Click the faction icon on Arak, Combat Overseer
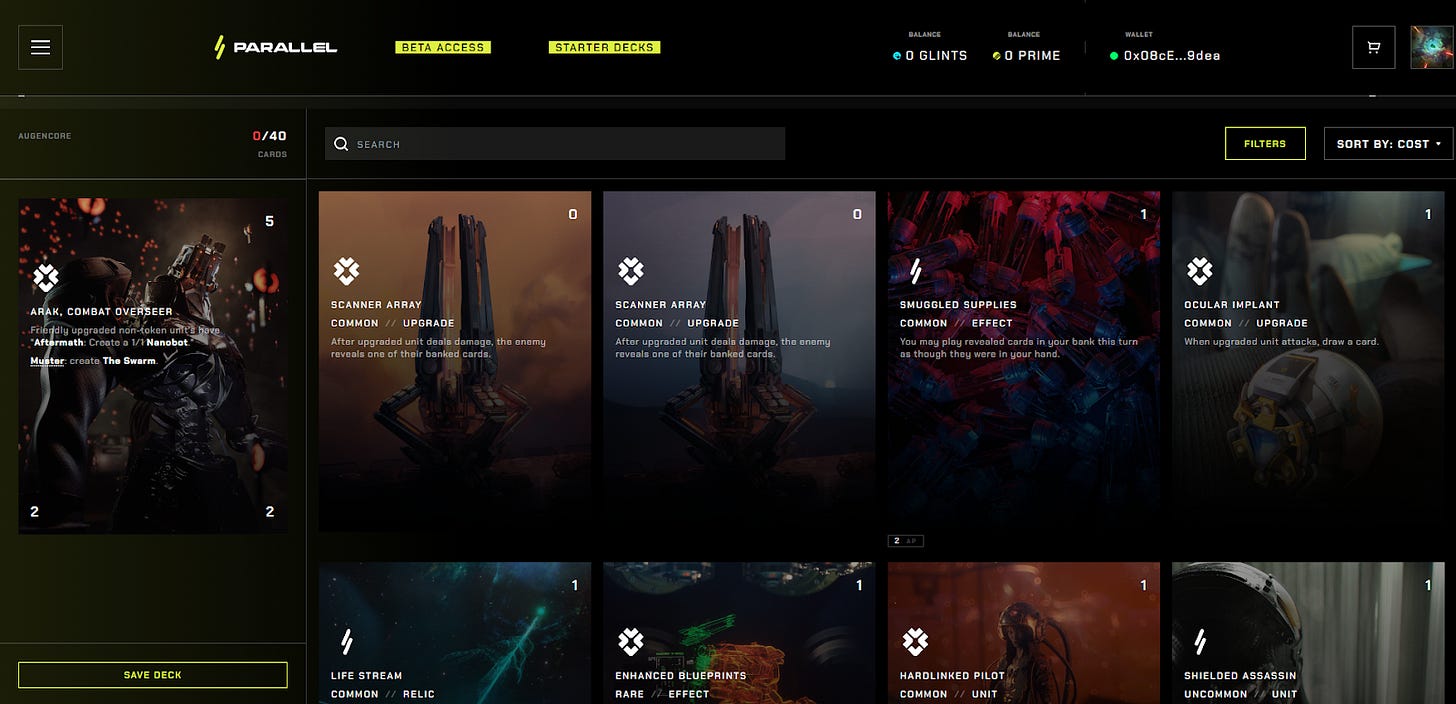 click(x=45, y=277)
